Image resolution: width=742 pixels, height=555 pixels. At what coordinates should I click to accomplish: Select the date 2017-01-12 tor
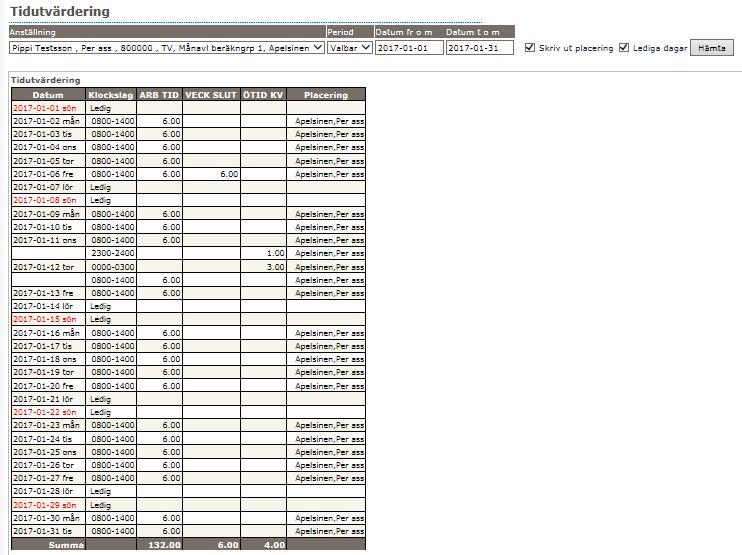[44, 267]
